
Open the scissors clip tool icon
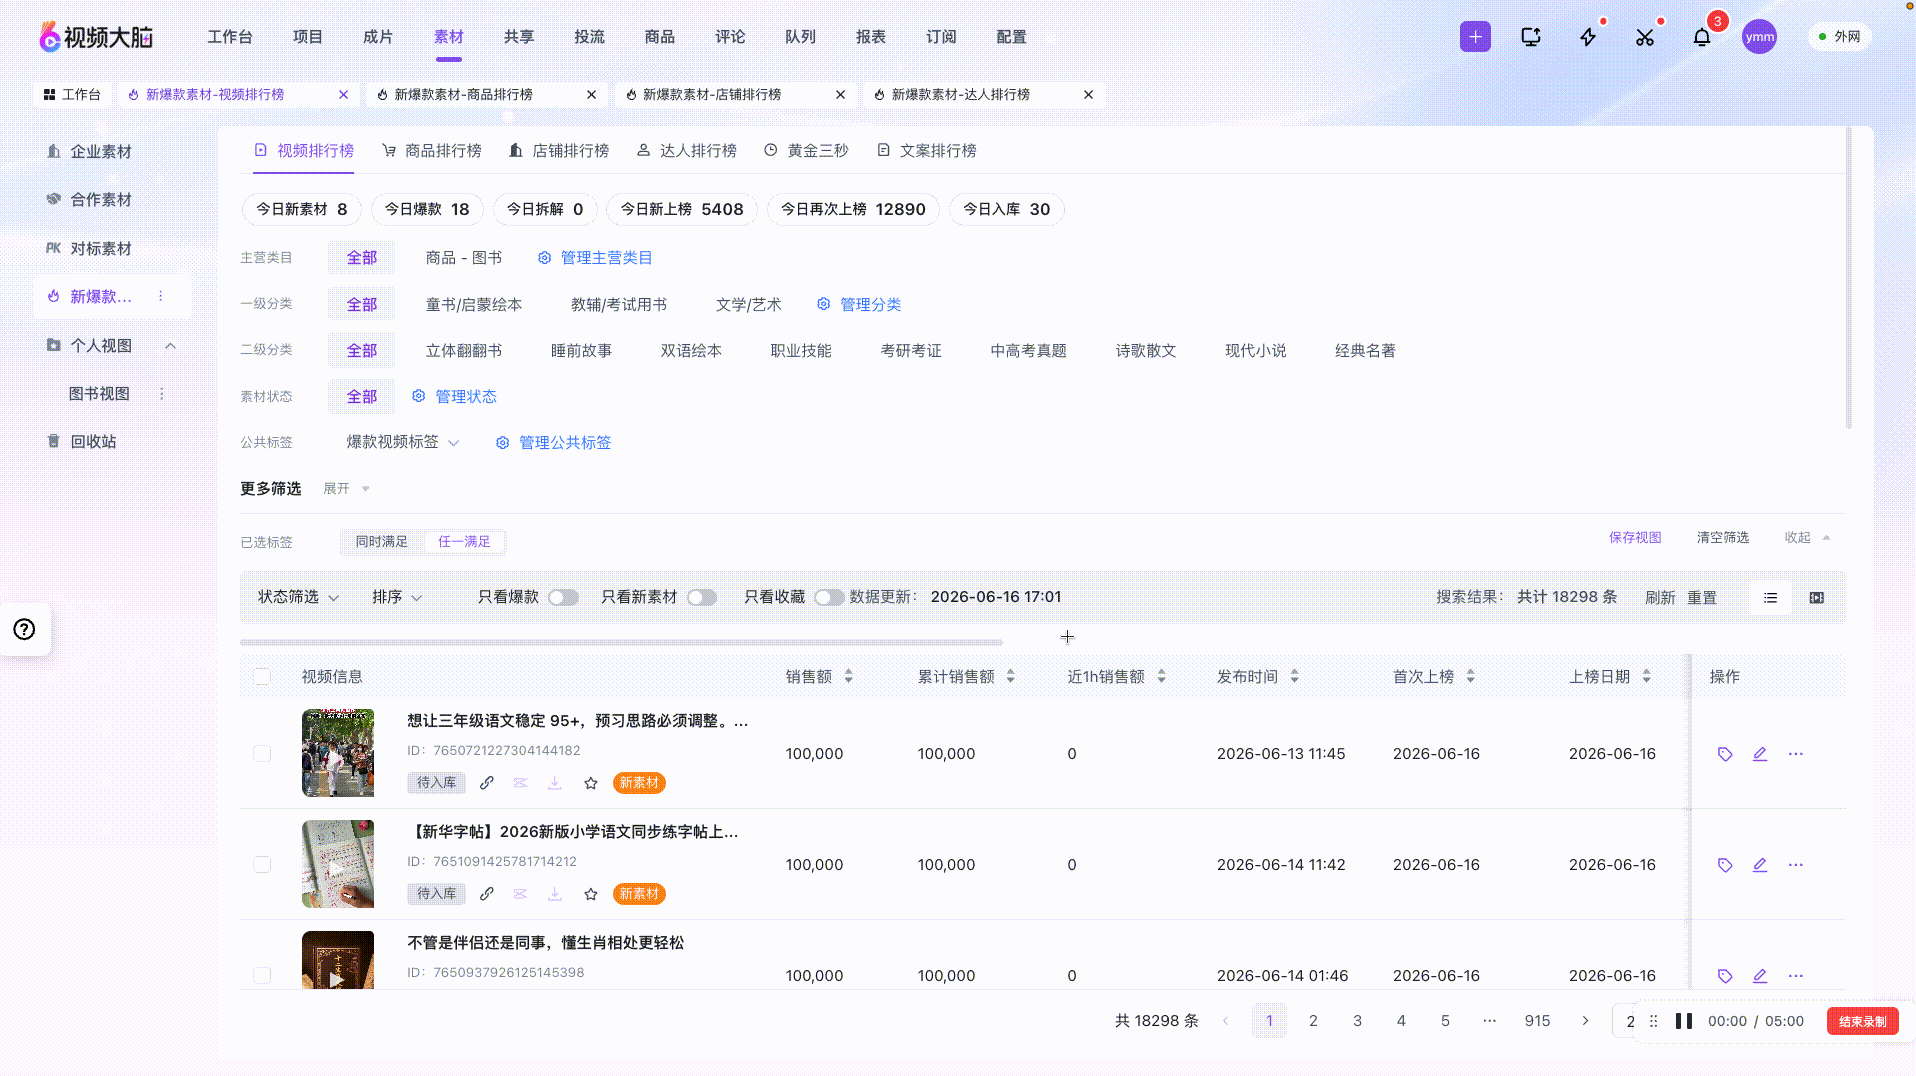pyautogui.click(x=1645, y=37)
